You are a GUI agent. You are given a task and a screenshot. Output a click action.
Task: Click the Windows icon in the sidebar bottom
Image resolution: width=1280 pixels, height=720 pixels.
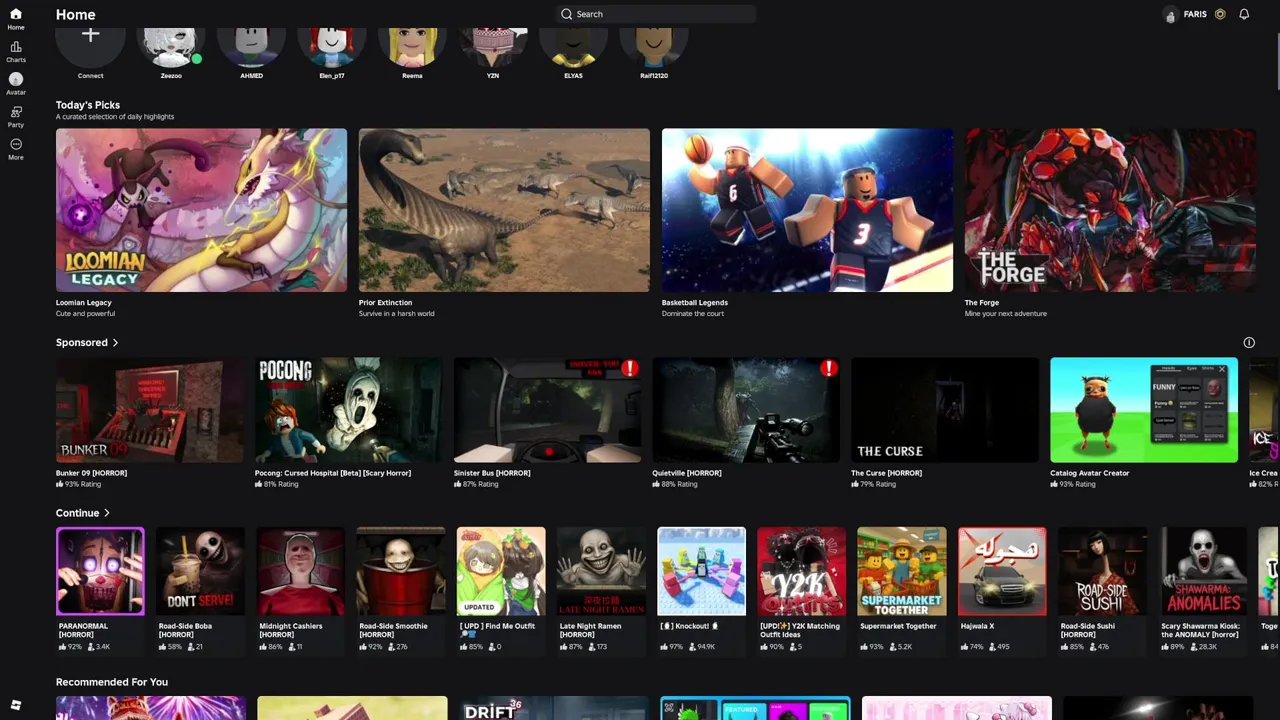click(x=16, y=705)
